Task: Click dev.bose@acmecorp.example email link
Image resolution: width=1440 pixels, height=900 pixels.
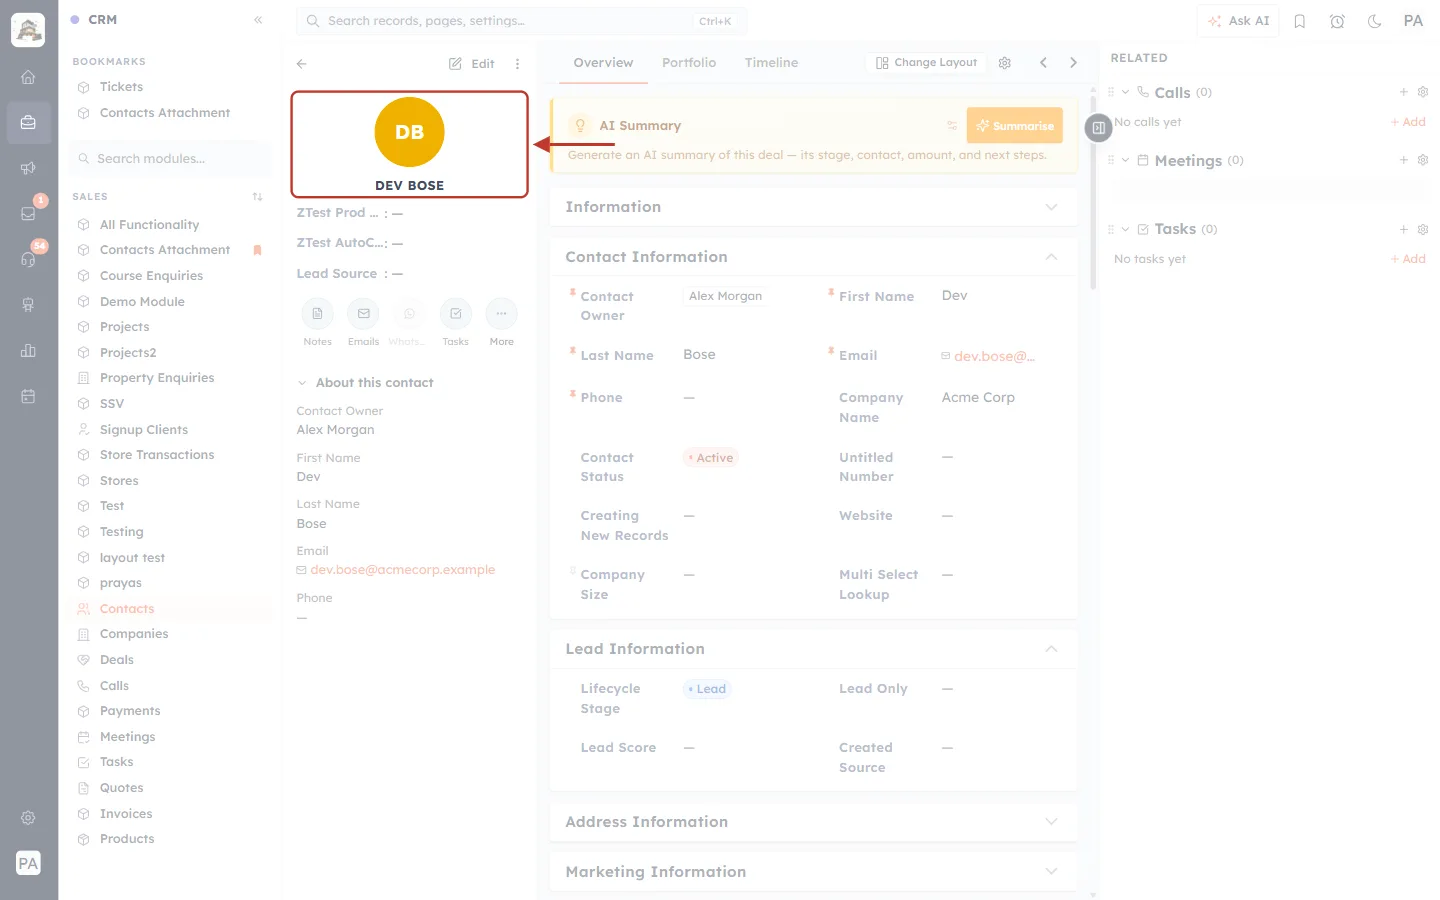Action: (402, 570)
